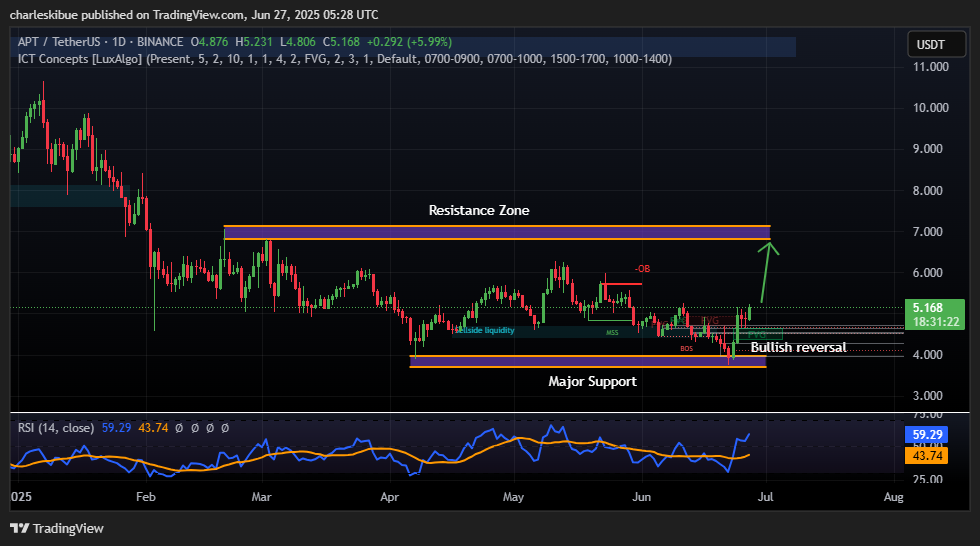The height and width of the screenshot is (546, 980).
Task: Click the RSI (14, close) indicator label
Action: tap(56, 428)
